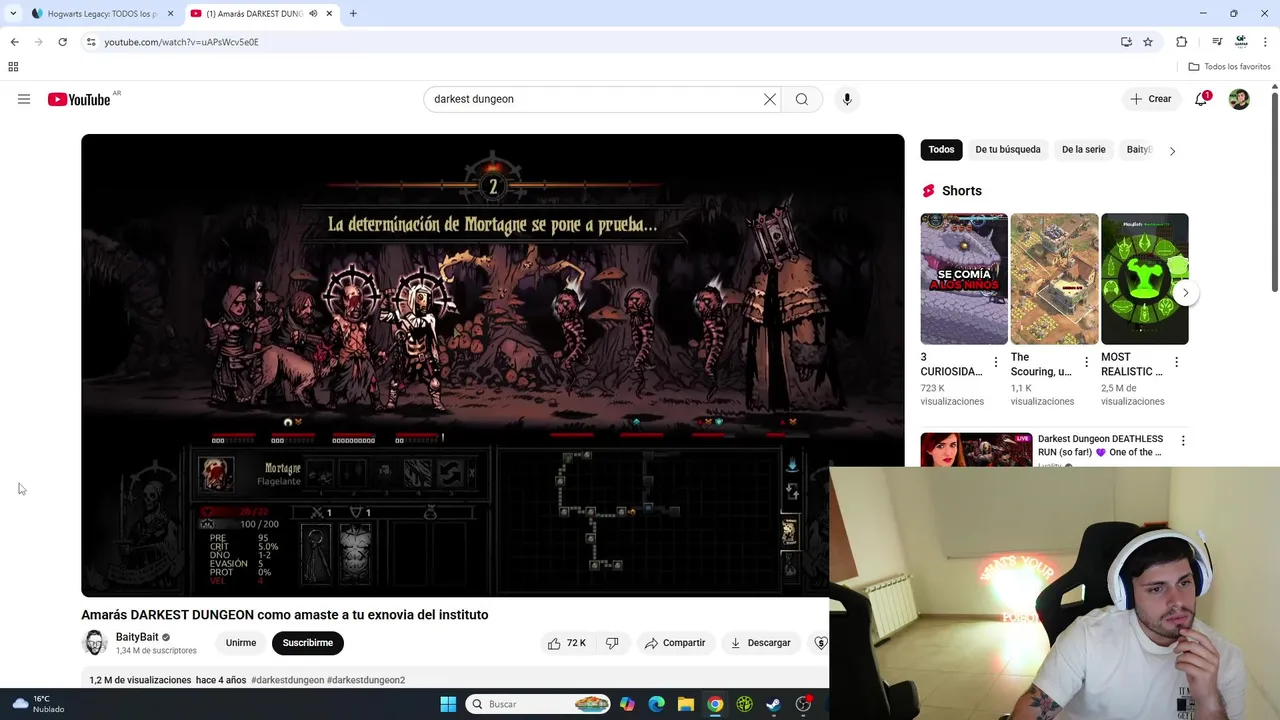View site information icon in address bar
This screenshot has height=720, width=1280.
click(x=91, y=42)
